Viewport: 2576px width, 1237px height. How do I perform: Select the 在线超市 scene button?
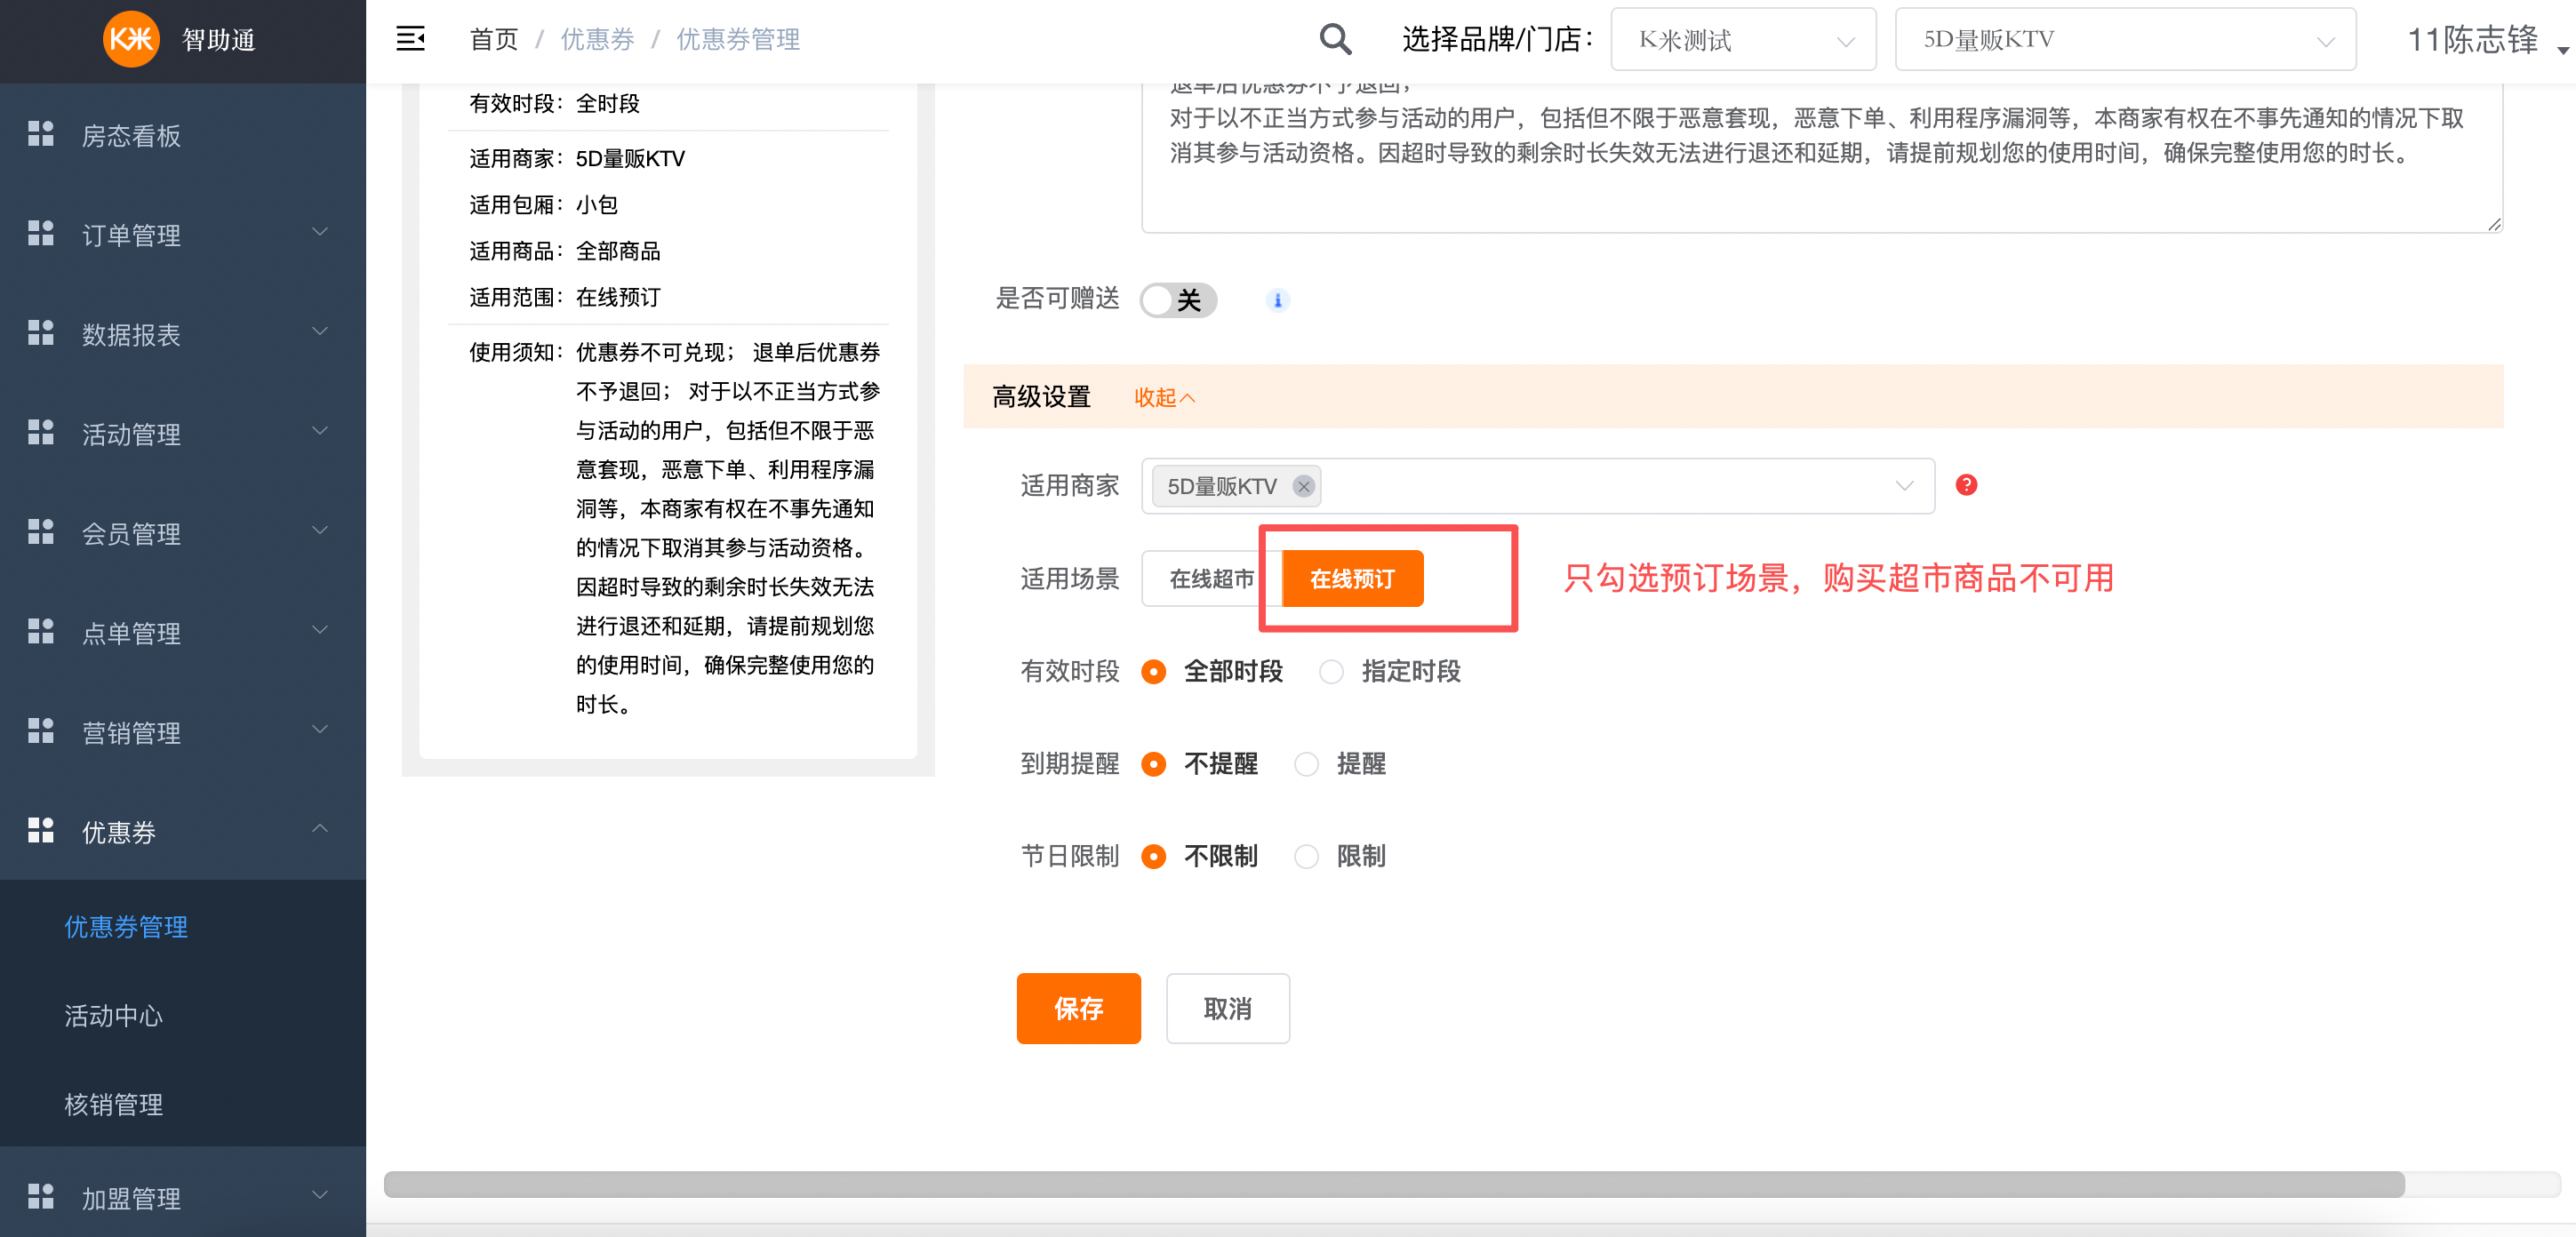click(x=1211, y=579)
